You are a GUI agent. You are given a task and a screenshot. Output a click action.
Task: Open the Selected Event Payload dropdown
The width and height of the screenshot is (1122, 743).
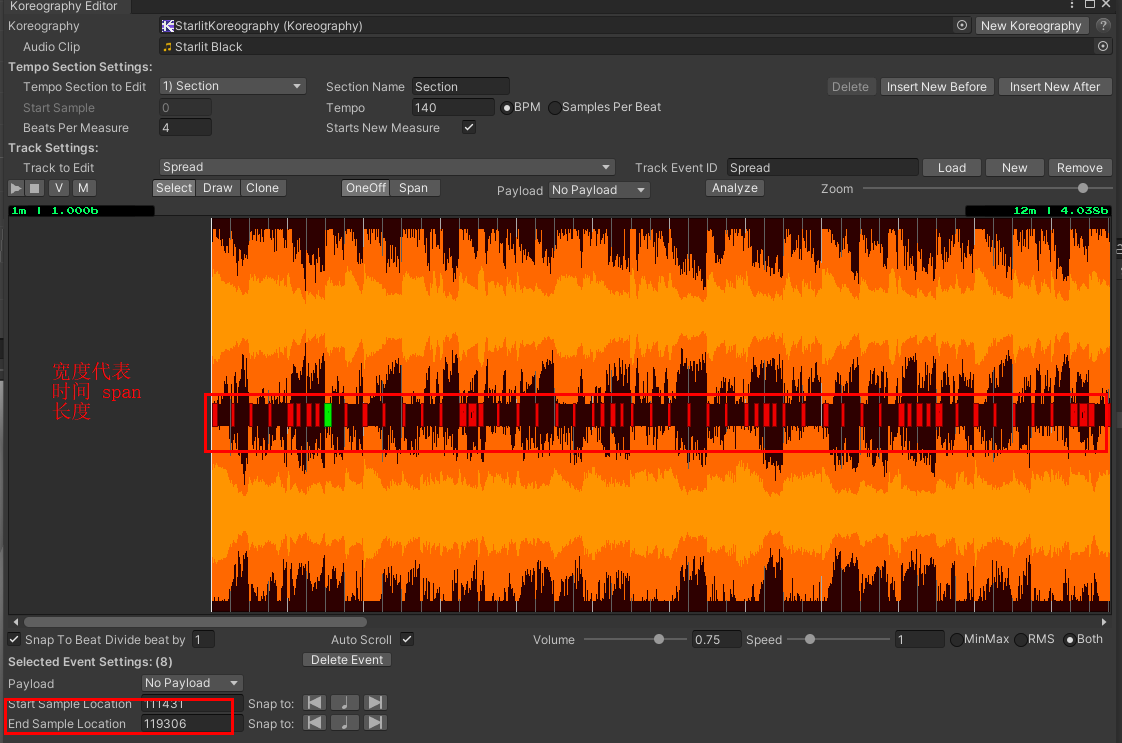click(x=192, y=683)
